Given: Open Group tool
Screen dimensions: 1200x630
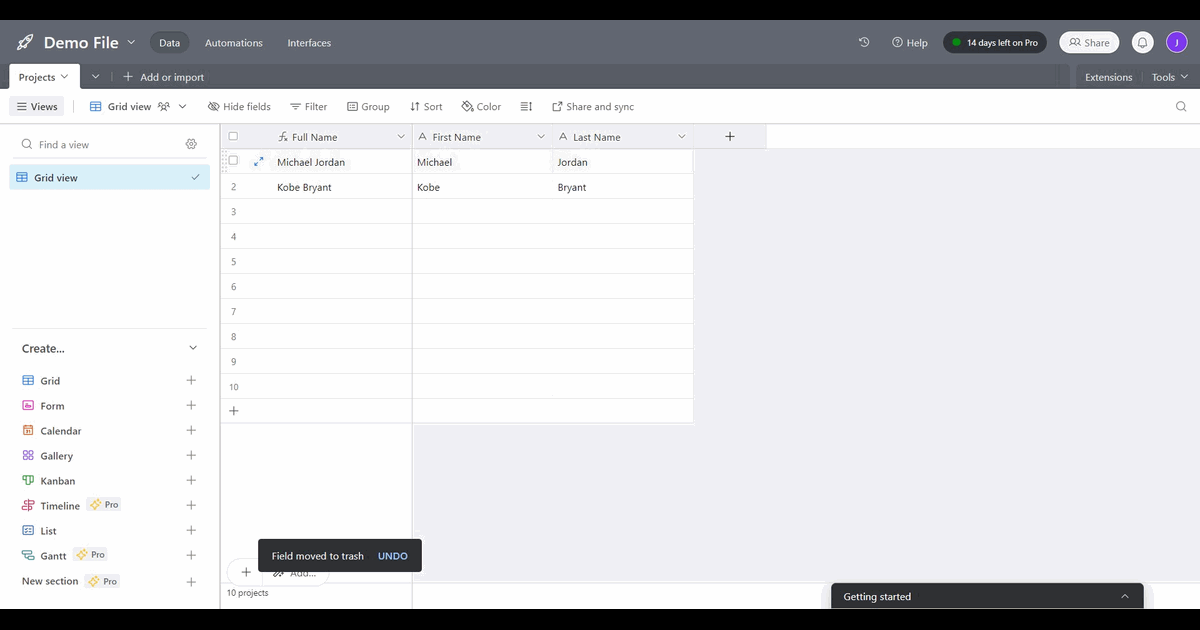Looking at the screenshot, I should [368, 107].
